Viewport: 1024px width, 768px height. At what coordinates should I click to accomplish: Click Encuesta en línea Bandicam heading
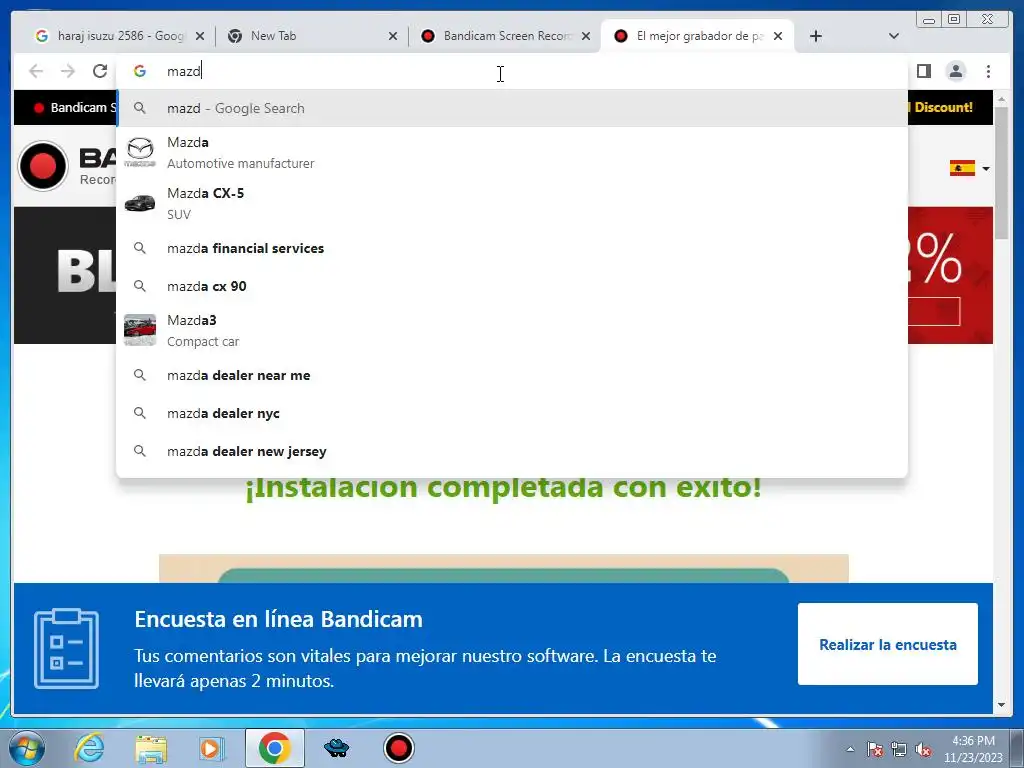(278, 619)
